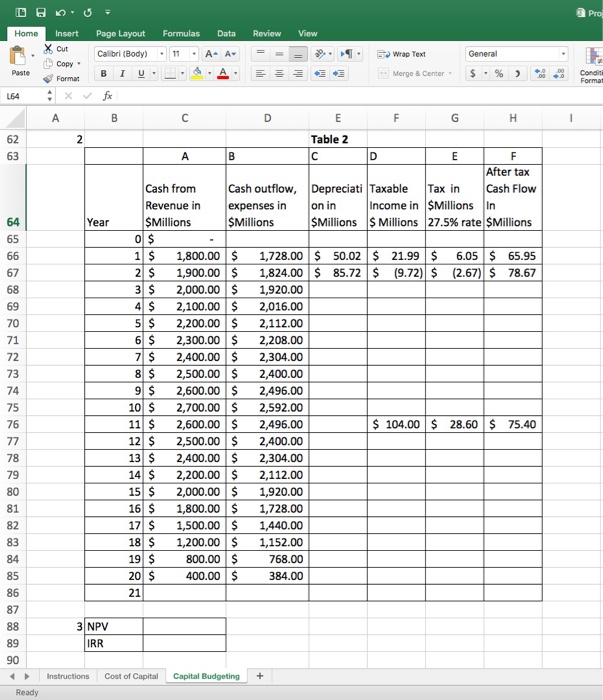Click the Paste clipboard icon

click(x=18, y=56)
